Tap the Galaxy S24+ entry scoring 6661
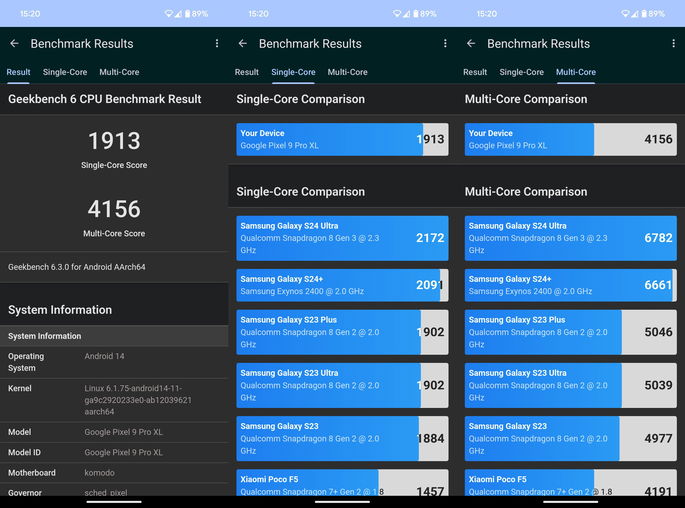The height and width of the screenshot is (508, 685). tap(570, 285)
